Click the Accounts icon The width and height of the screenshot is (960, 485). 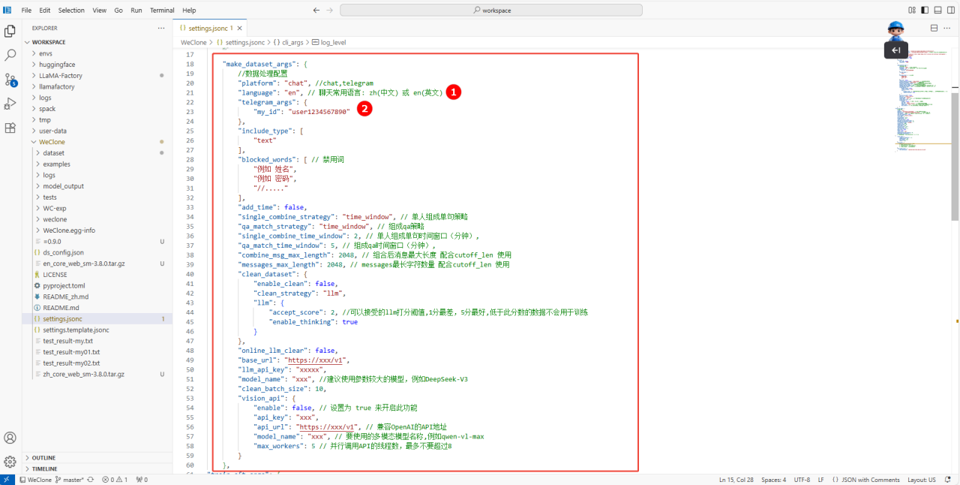[10, 438]
